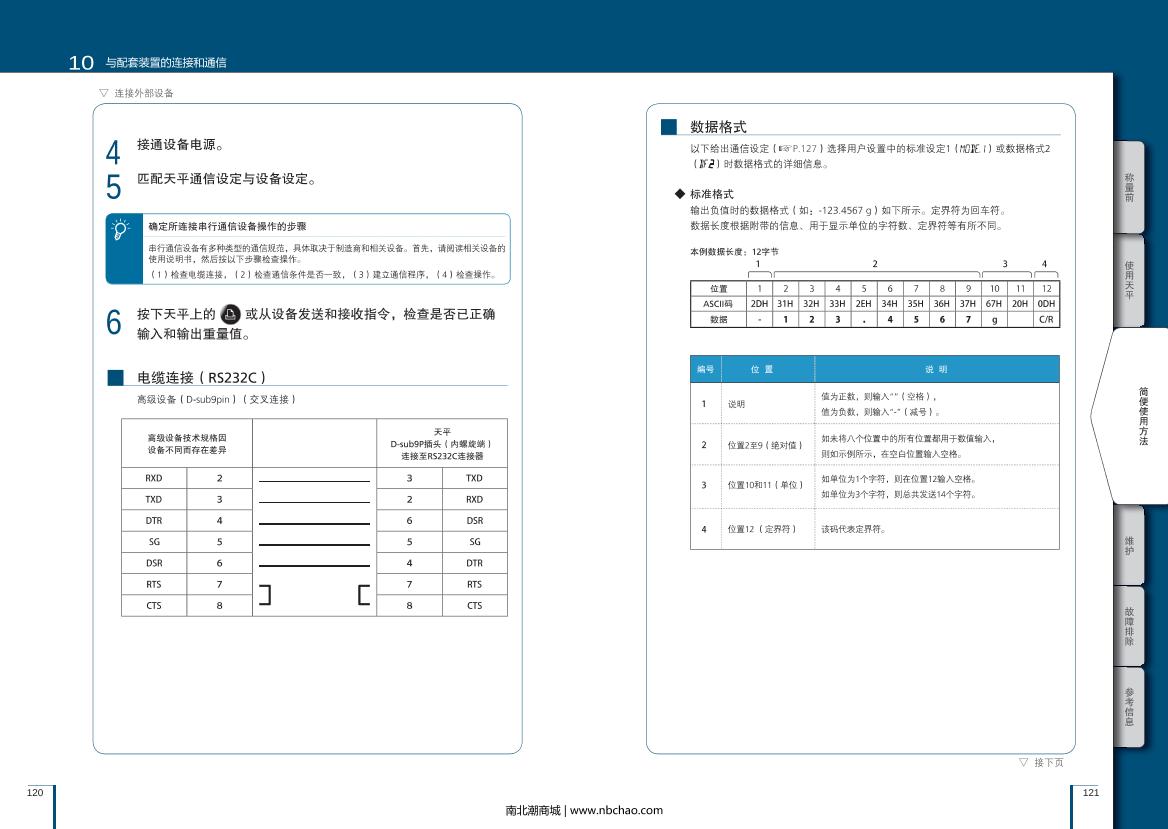Screen dimensions: 1168x829
Task: Click the blue 编号 table header
Action: coord(705,369)
